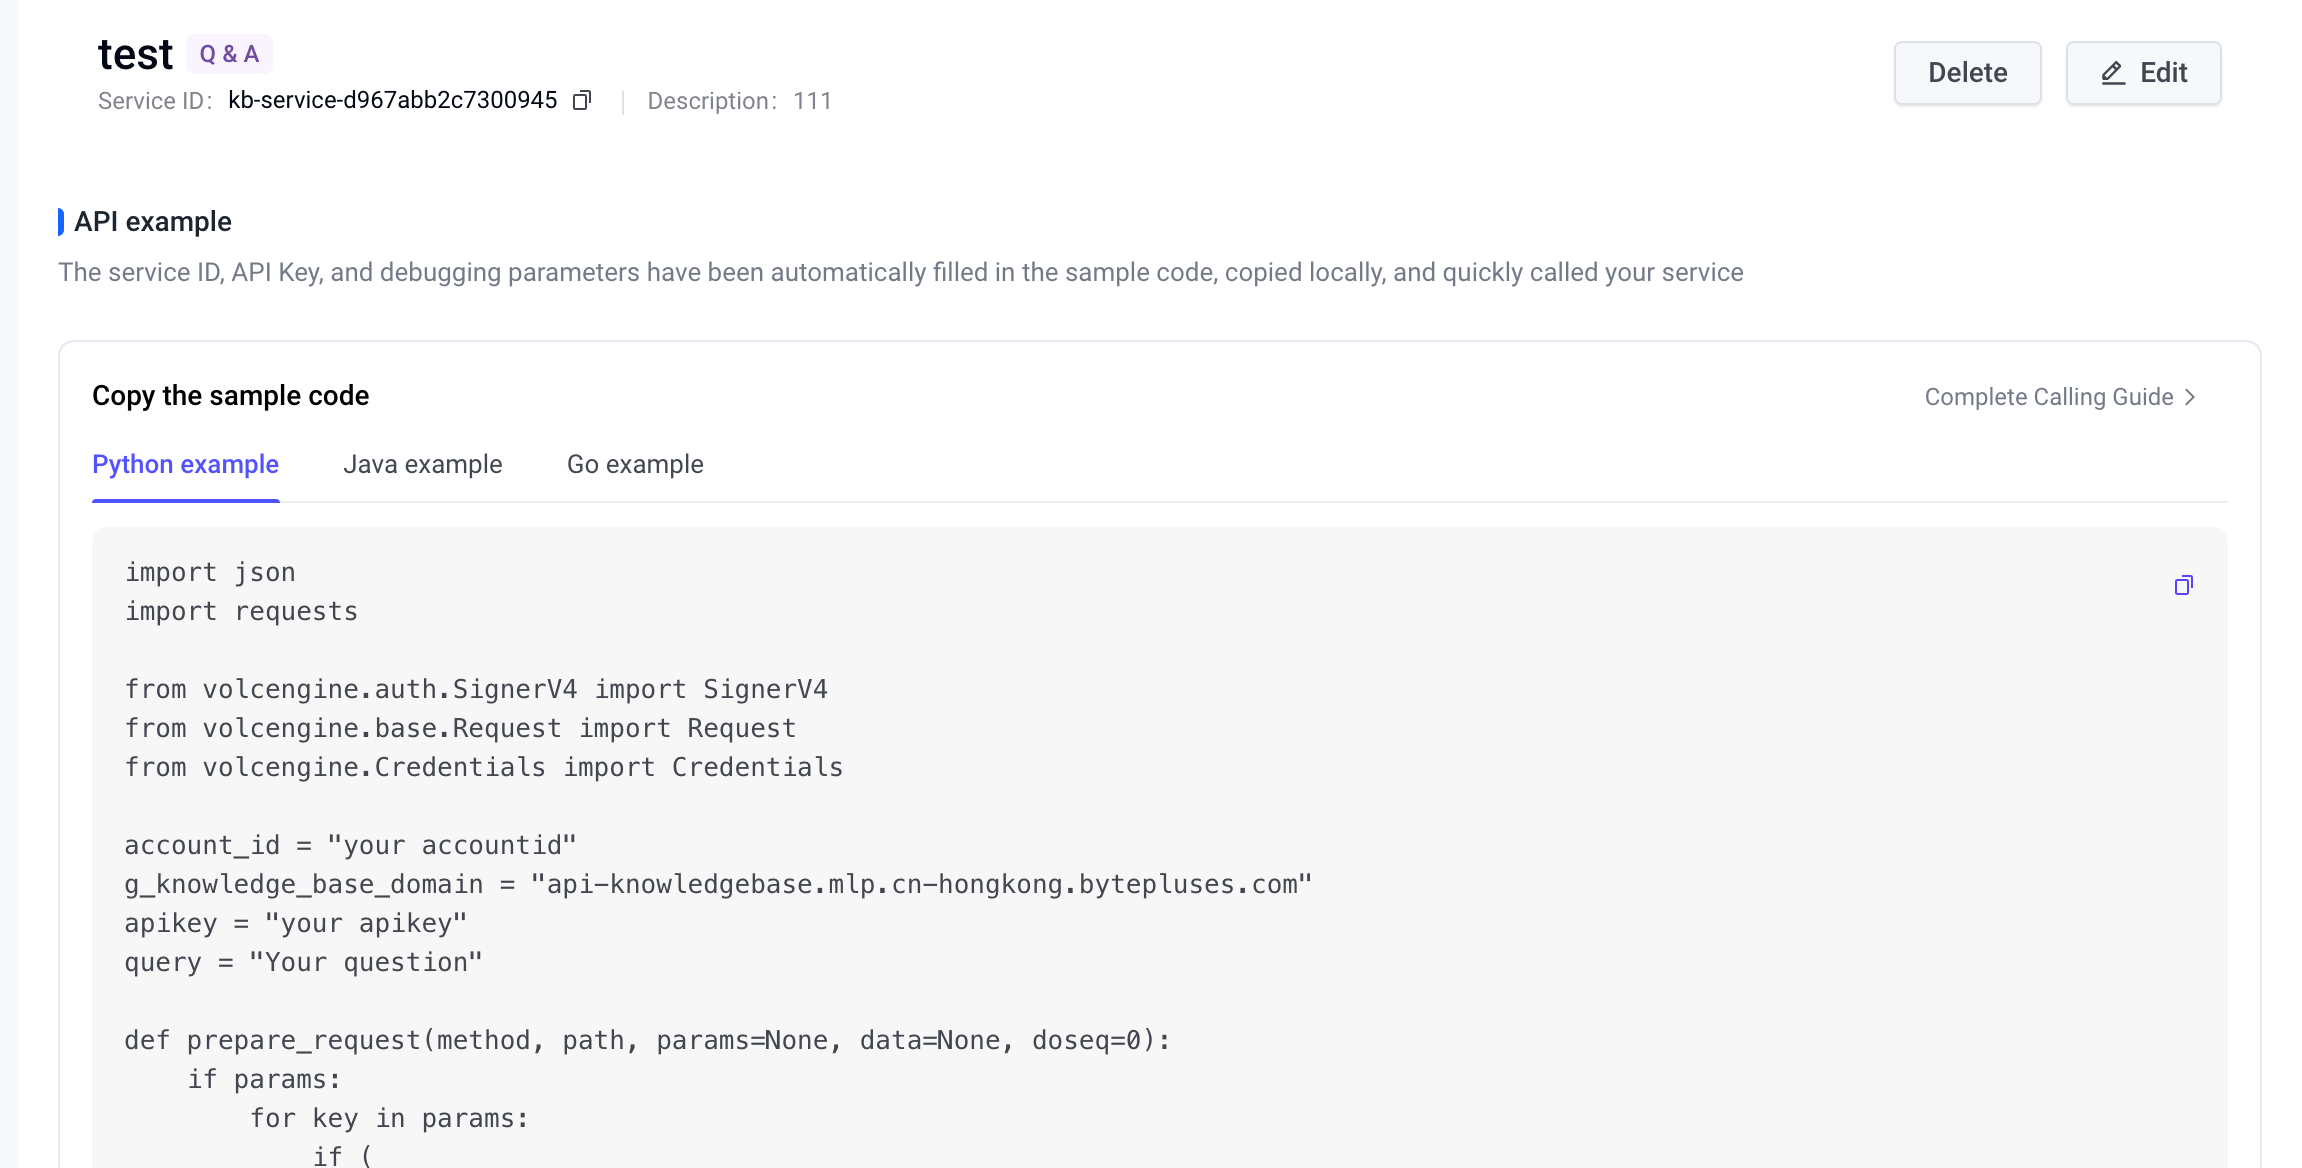Click the account_id assignment code line

[350, 845]
